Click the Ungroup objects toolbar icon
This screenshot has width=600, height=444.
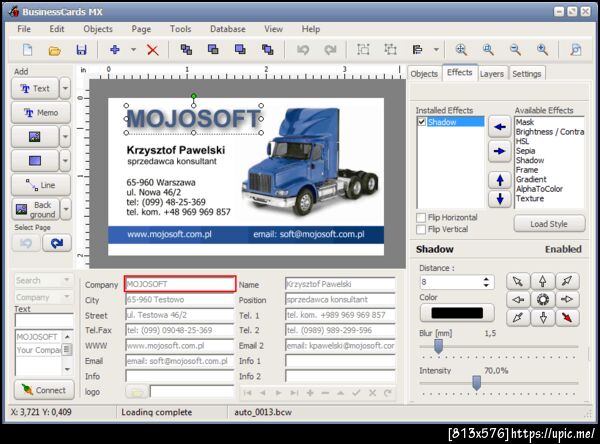[390, 49]
